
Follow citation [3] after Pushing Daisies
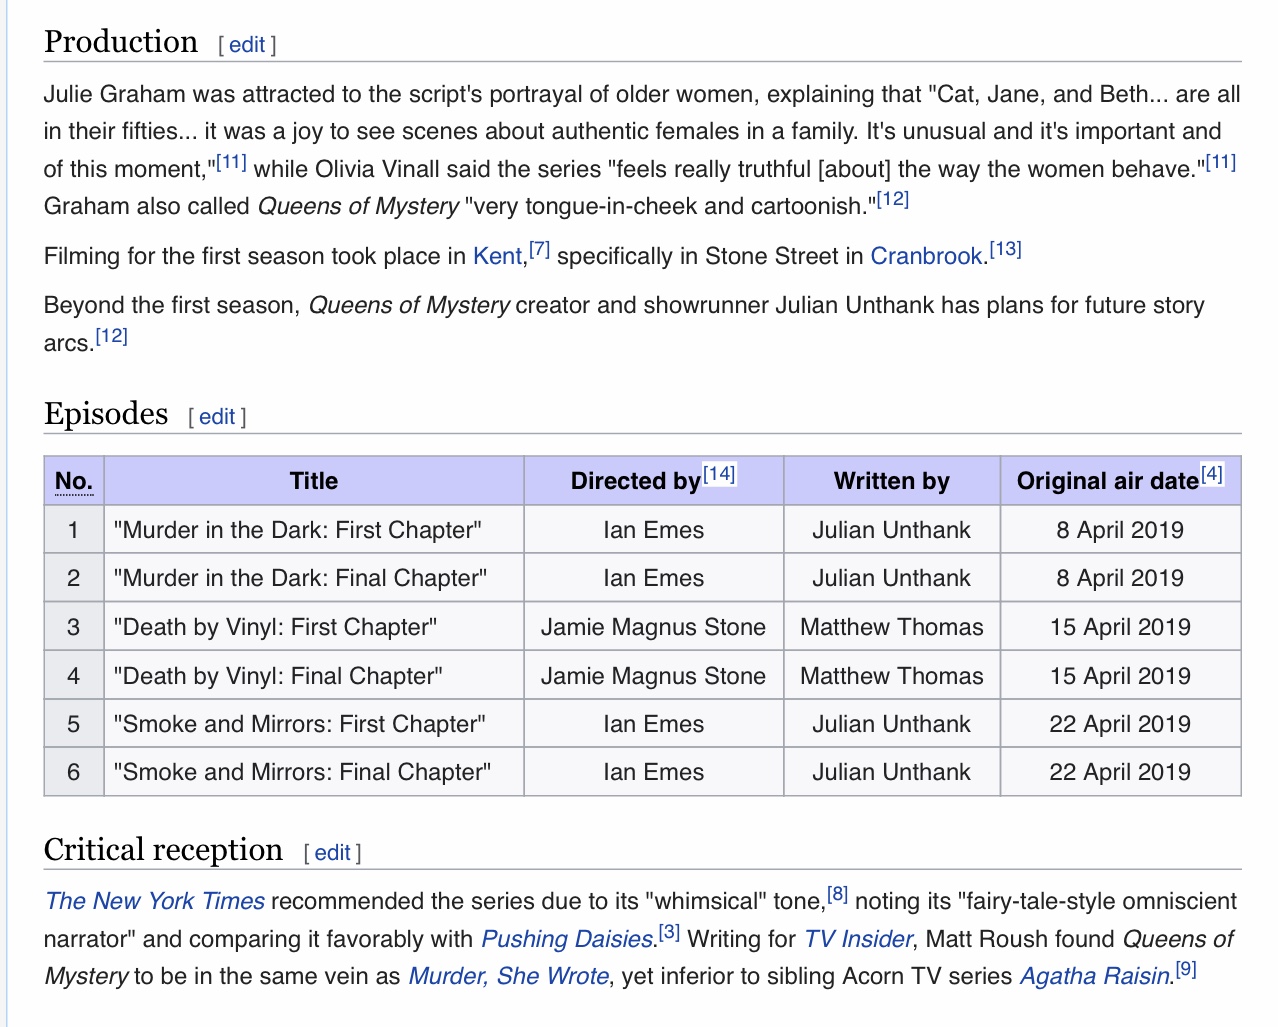[670, 932]
